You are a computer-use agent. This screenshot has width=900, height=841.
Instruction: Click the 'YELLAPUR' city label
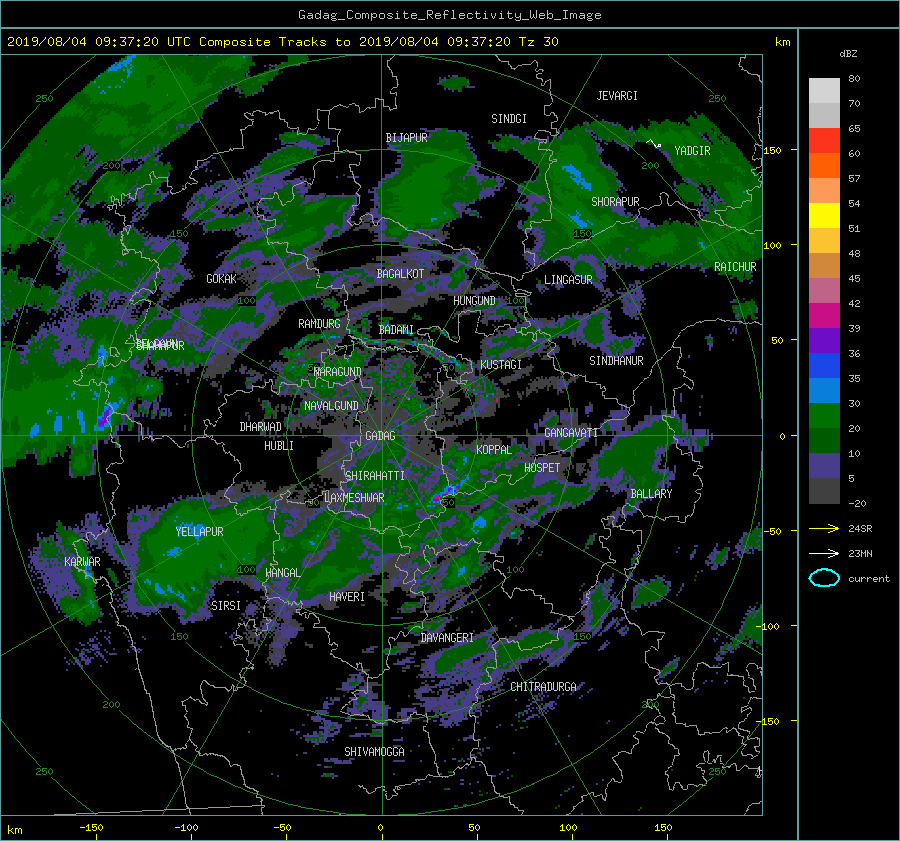tap(199, 532)
